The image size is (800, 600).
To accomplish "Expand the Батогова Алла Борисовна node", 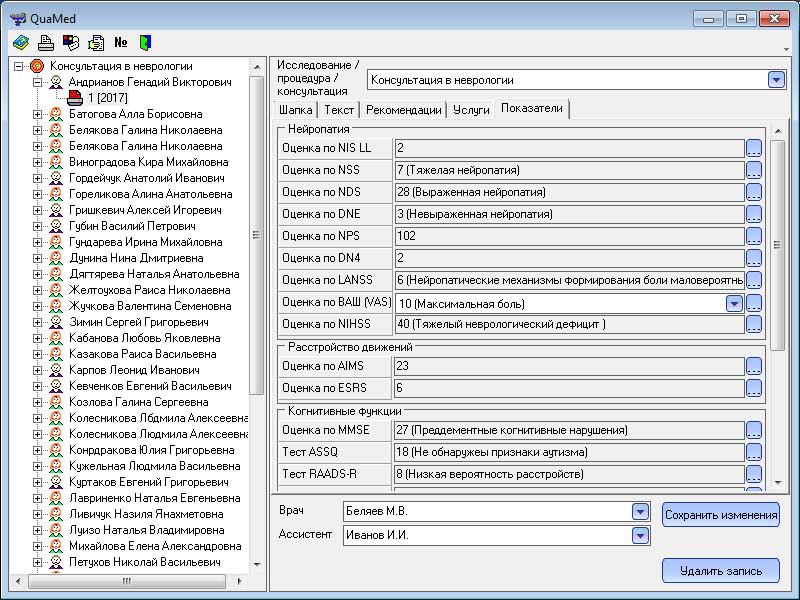I will 38,114.
